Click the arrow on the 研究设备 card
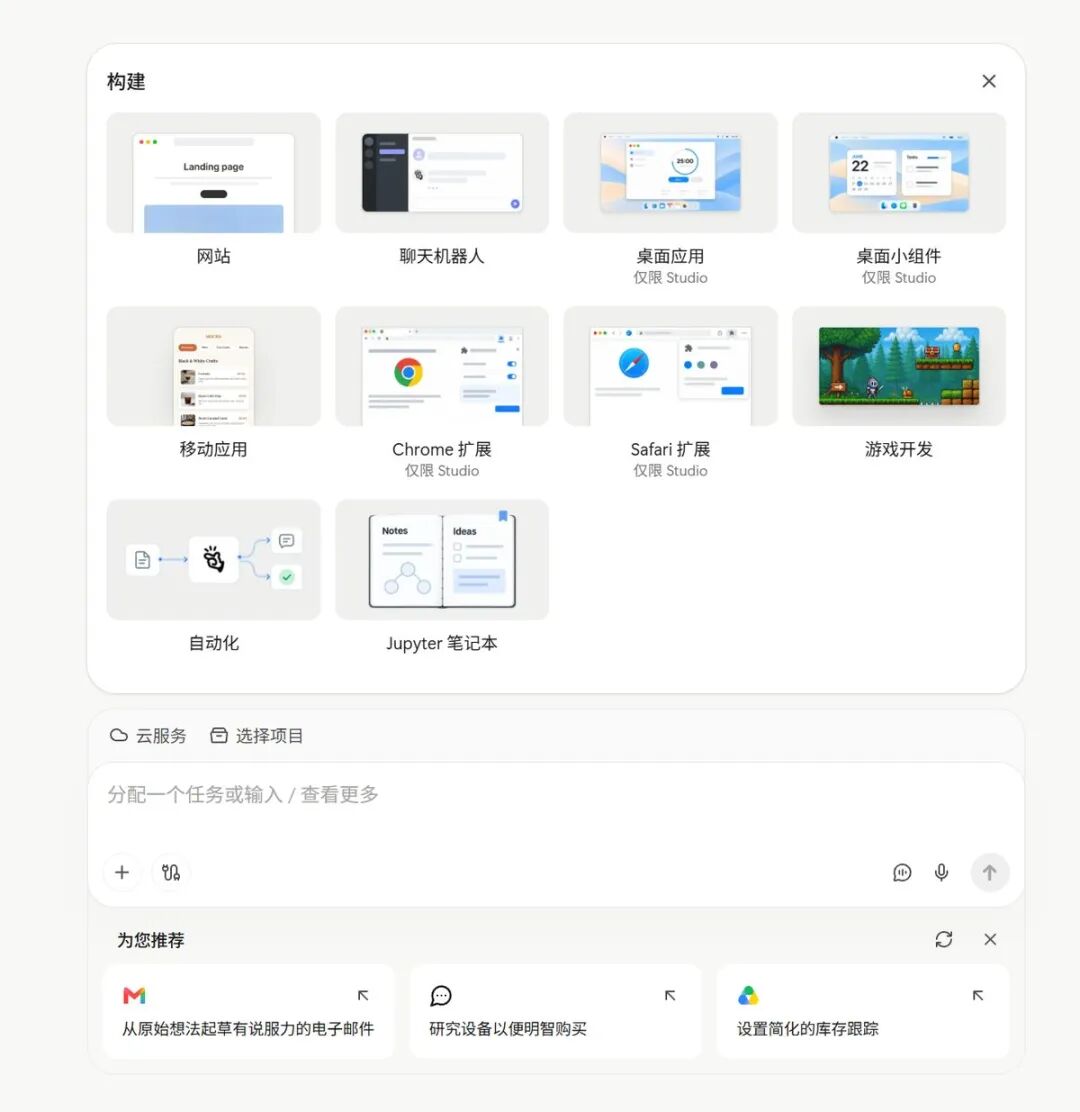The width and height of the screenshot is (1080, 1112). [670, 996]
